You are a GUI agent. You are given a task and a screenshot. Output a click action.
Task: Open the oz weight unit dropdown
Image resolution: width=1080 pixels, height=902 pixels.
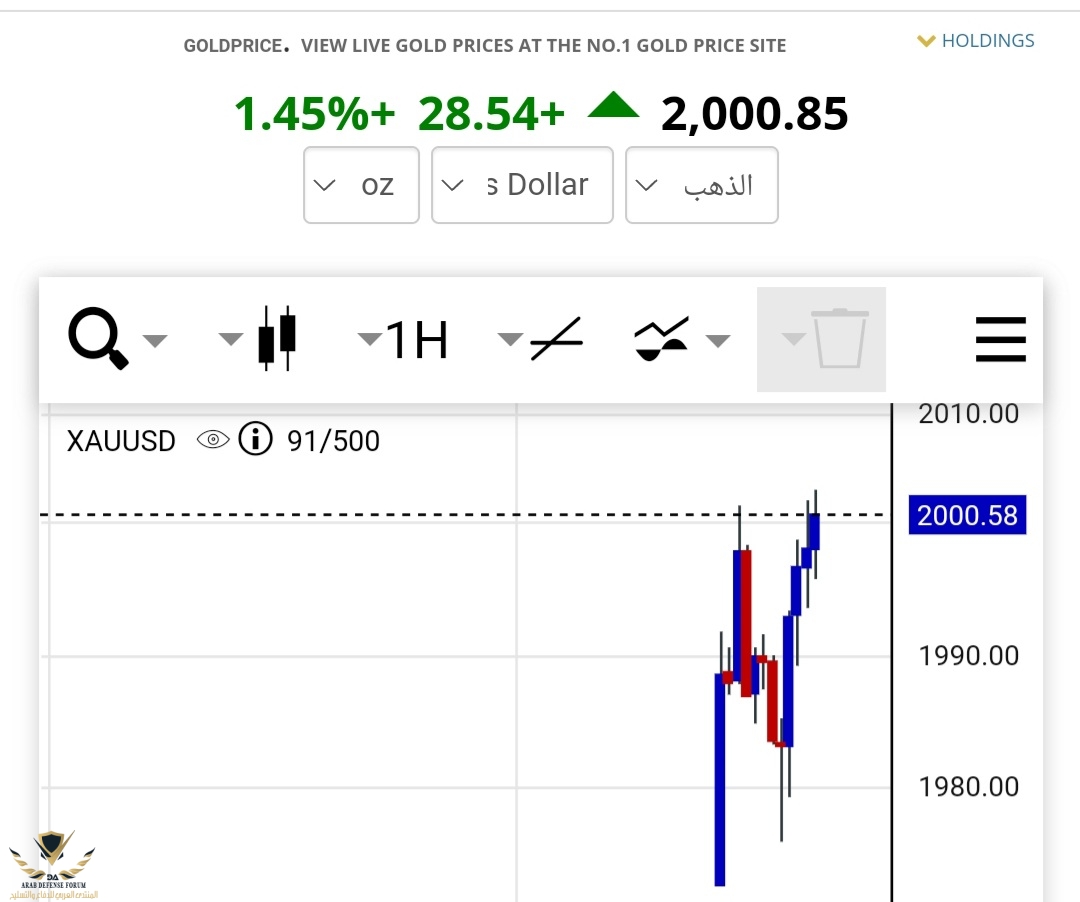click(361, 185)
